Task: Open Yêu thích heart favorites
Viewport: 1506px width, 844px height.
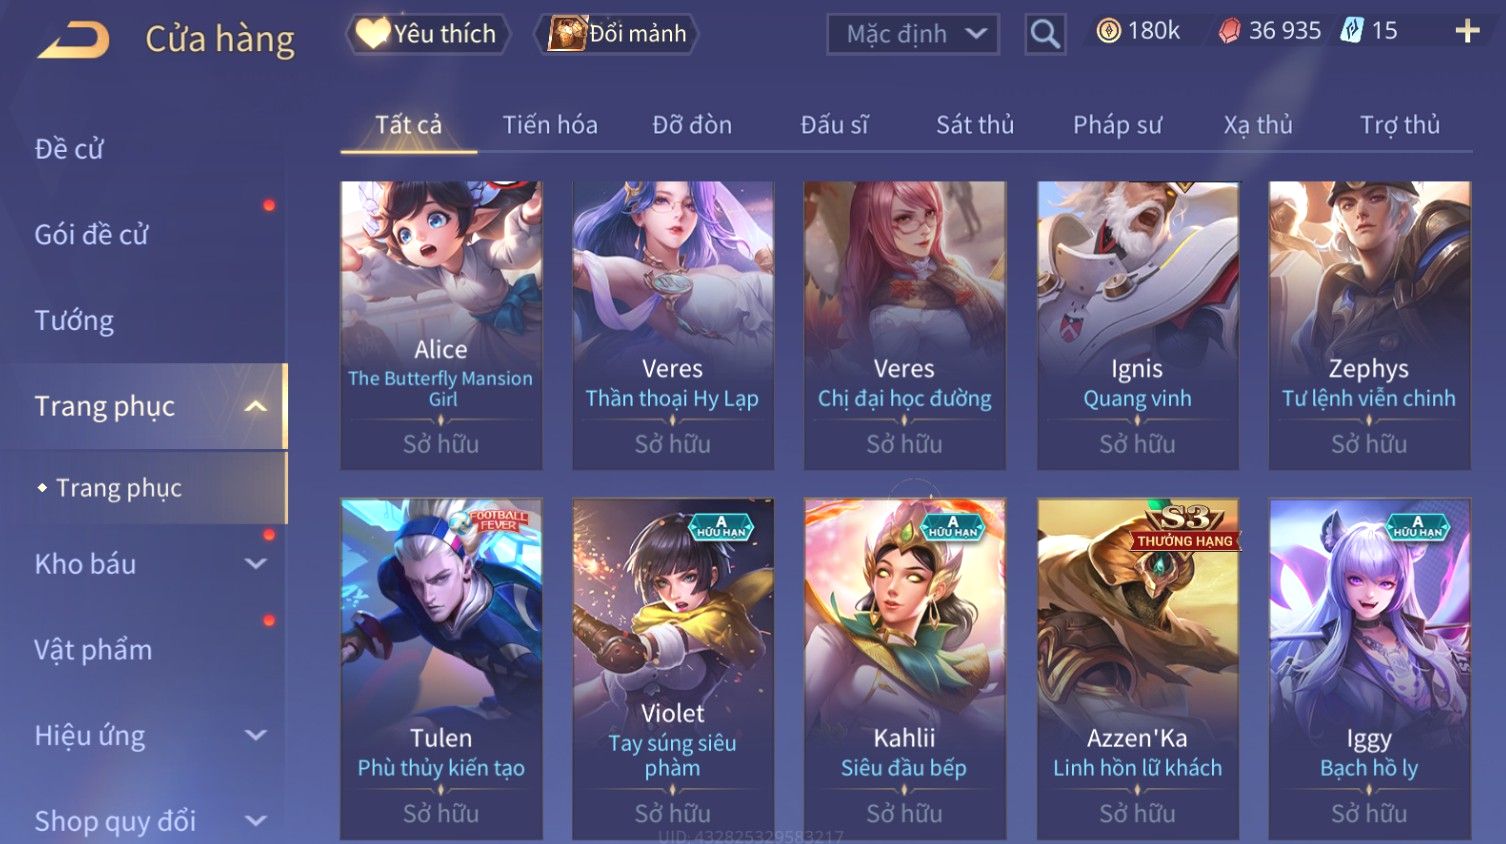Action: [x=428, y=34]
